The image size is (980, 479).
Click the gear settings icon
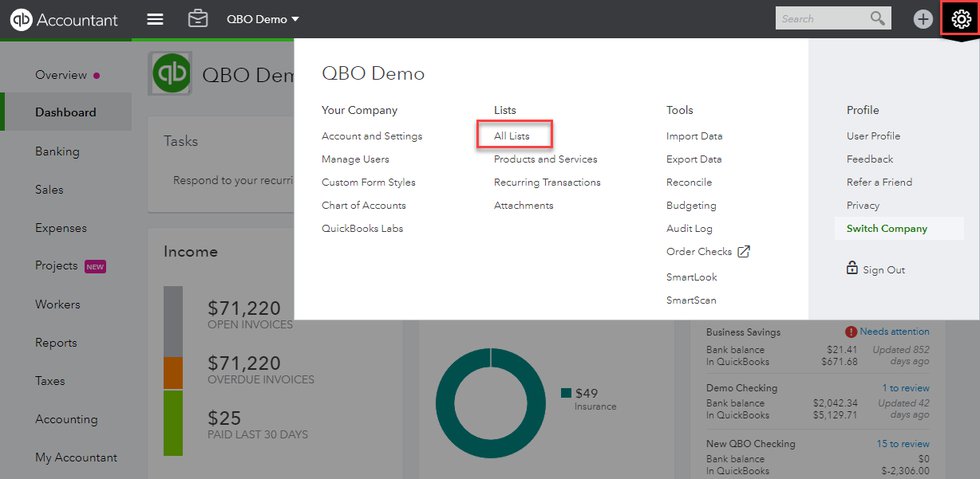pos(960,19)
